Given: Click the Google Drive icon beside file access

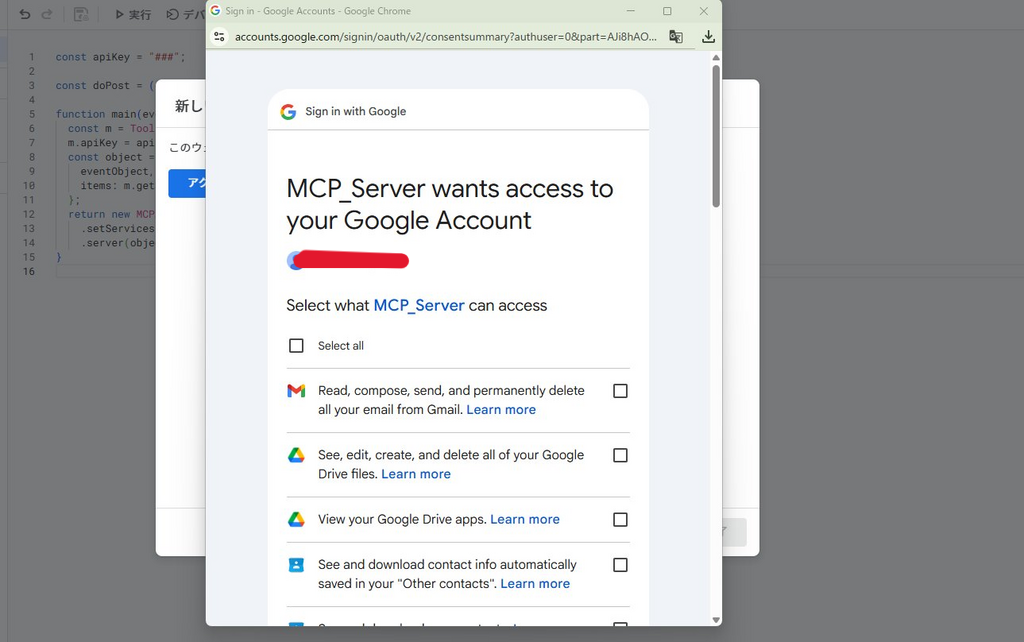Looking at the screenshot, I should (296, 455).
